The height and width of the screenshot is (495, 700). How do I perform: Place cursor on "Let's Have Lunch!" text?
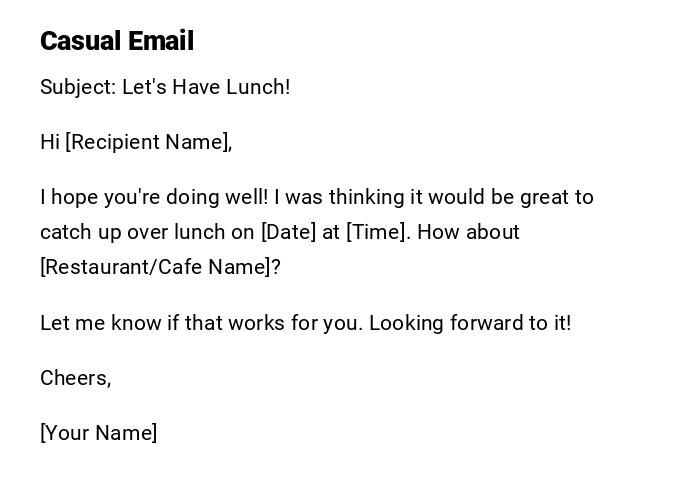206,87
